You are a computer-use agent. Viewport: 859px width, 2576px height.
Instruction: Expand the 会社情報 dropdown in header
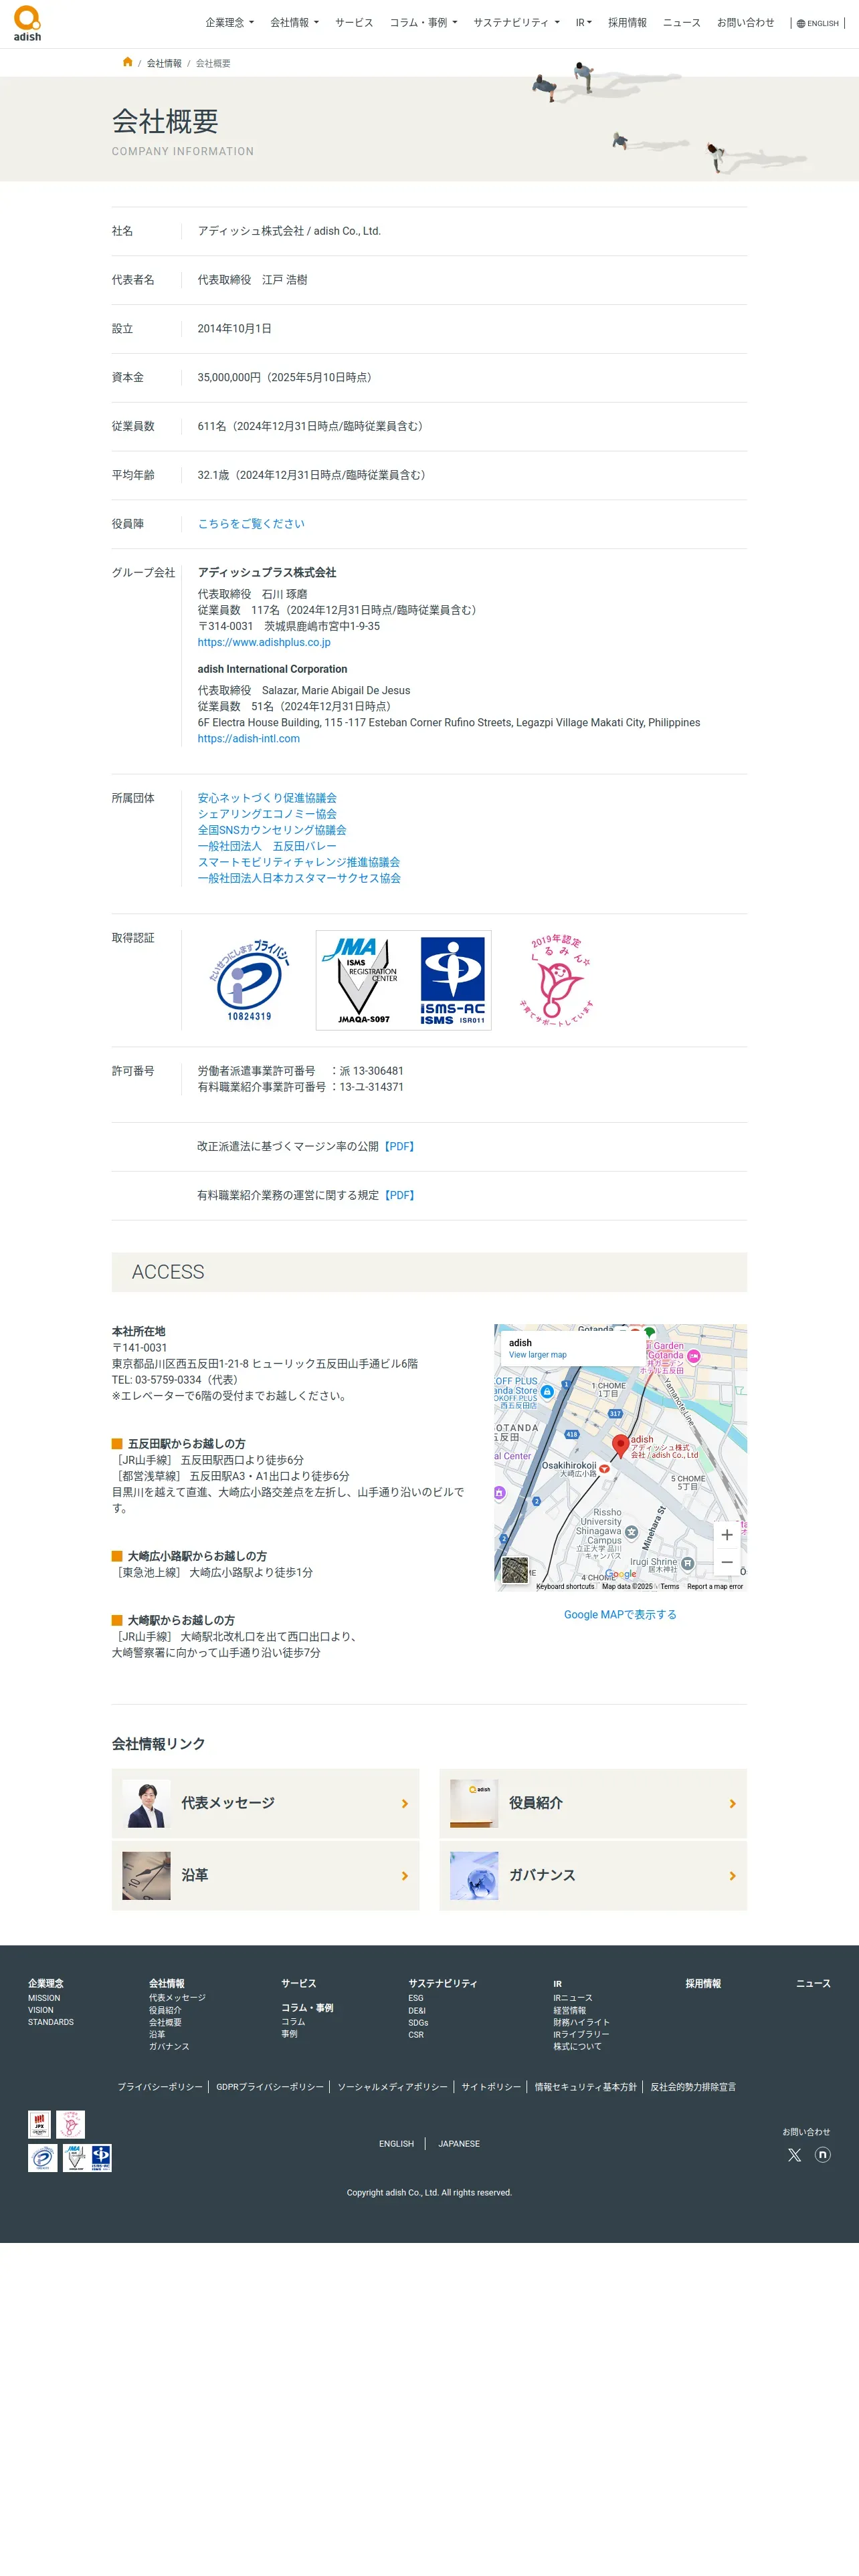click(x=294, y=22)
